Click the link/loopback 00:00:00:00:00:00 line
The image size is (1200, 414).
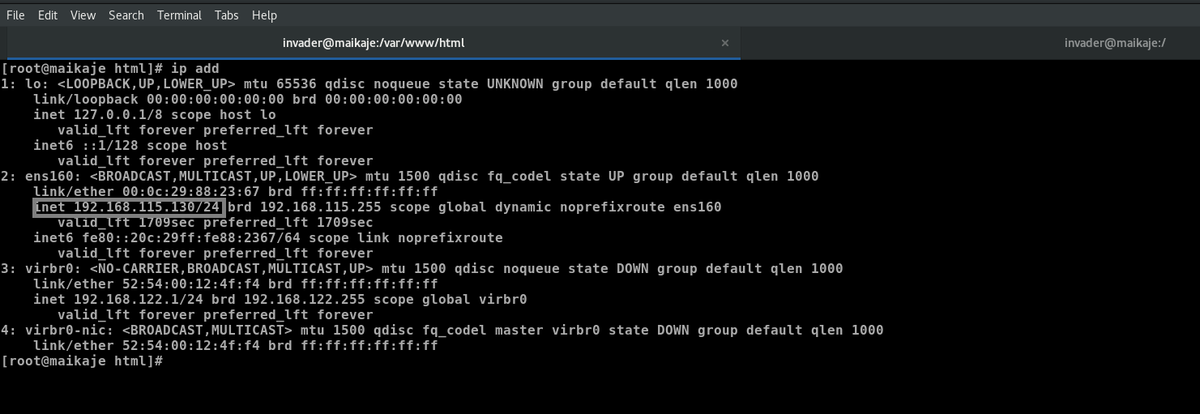pyautogui.click(x=248, y=99)
